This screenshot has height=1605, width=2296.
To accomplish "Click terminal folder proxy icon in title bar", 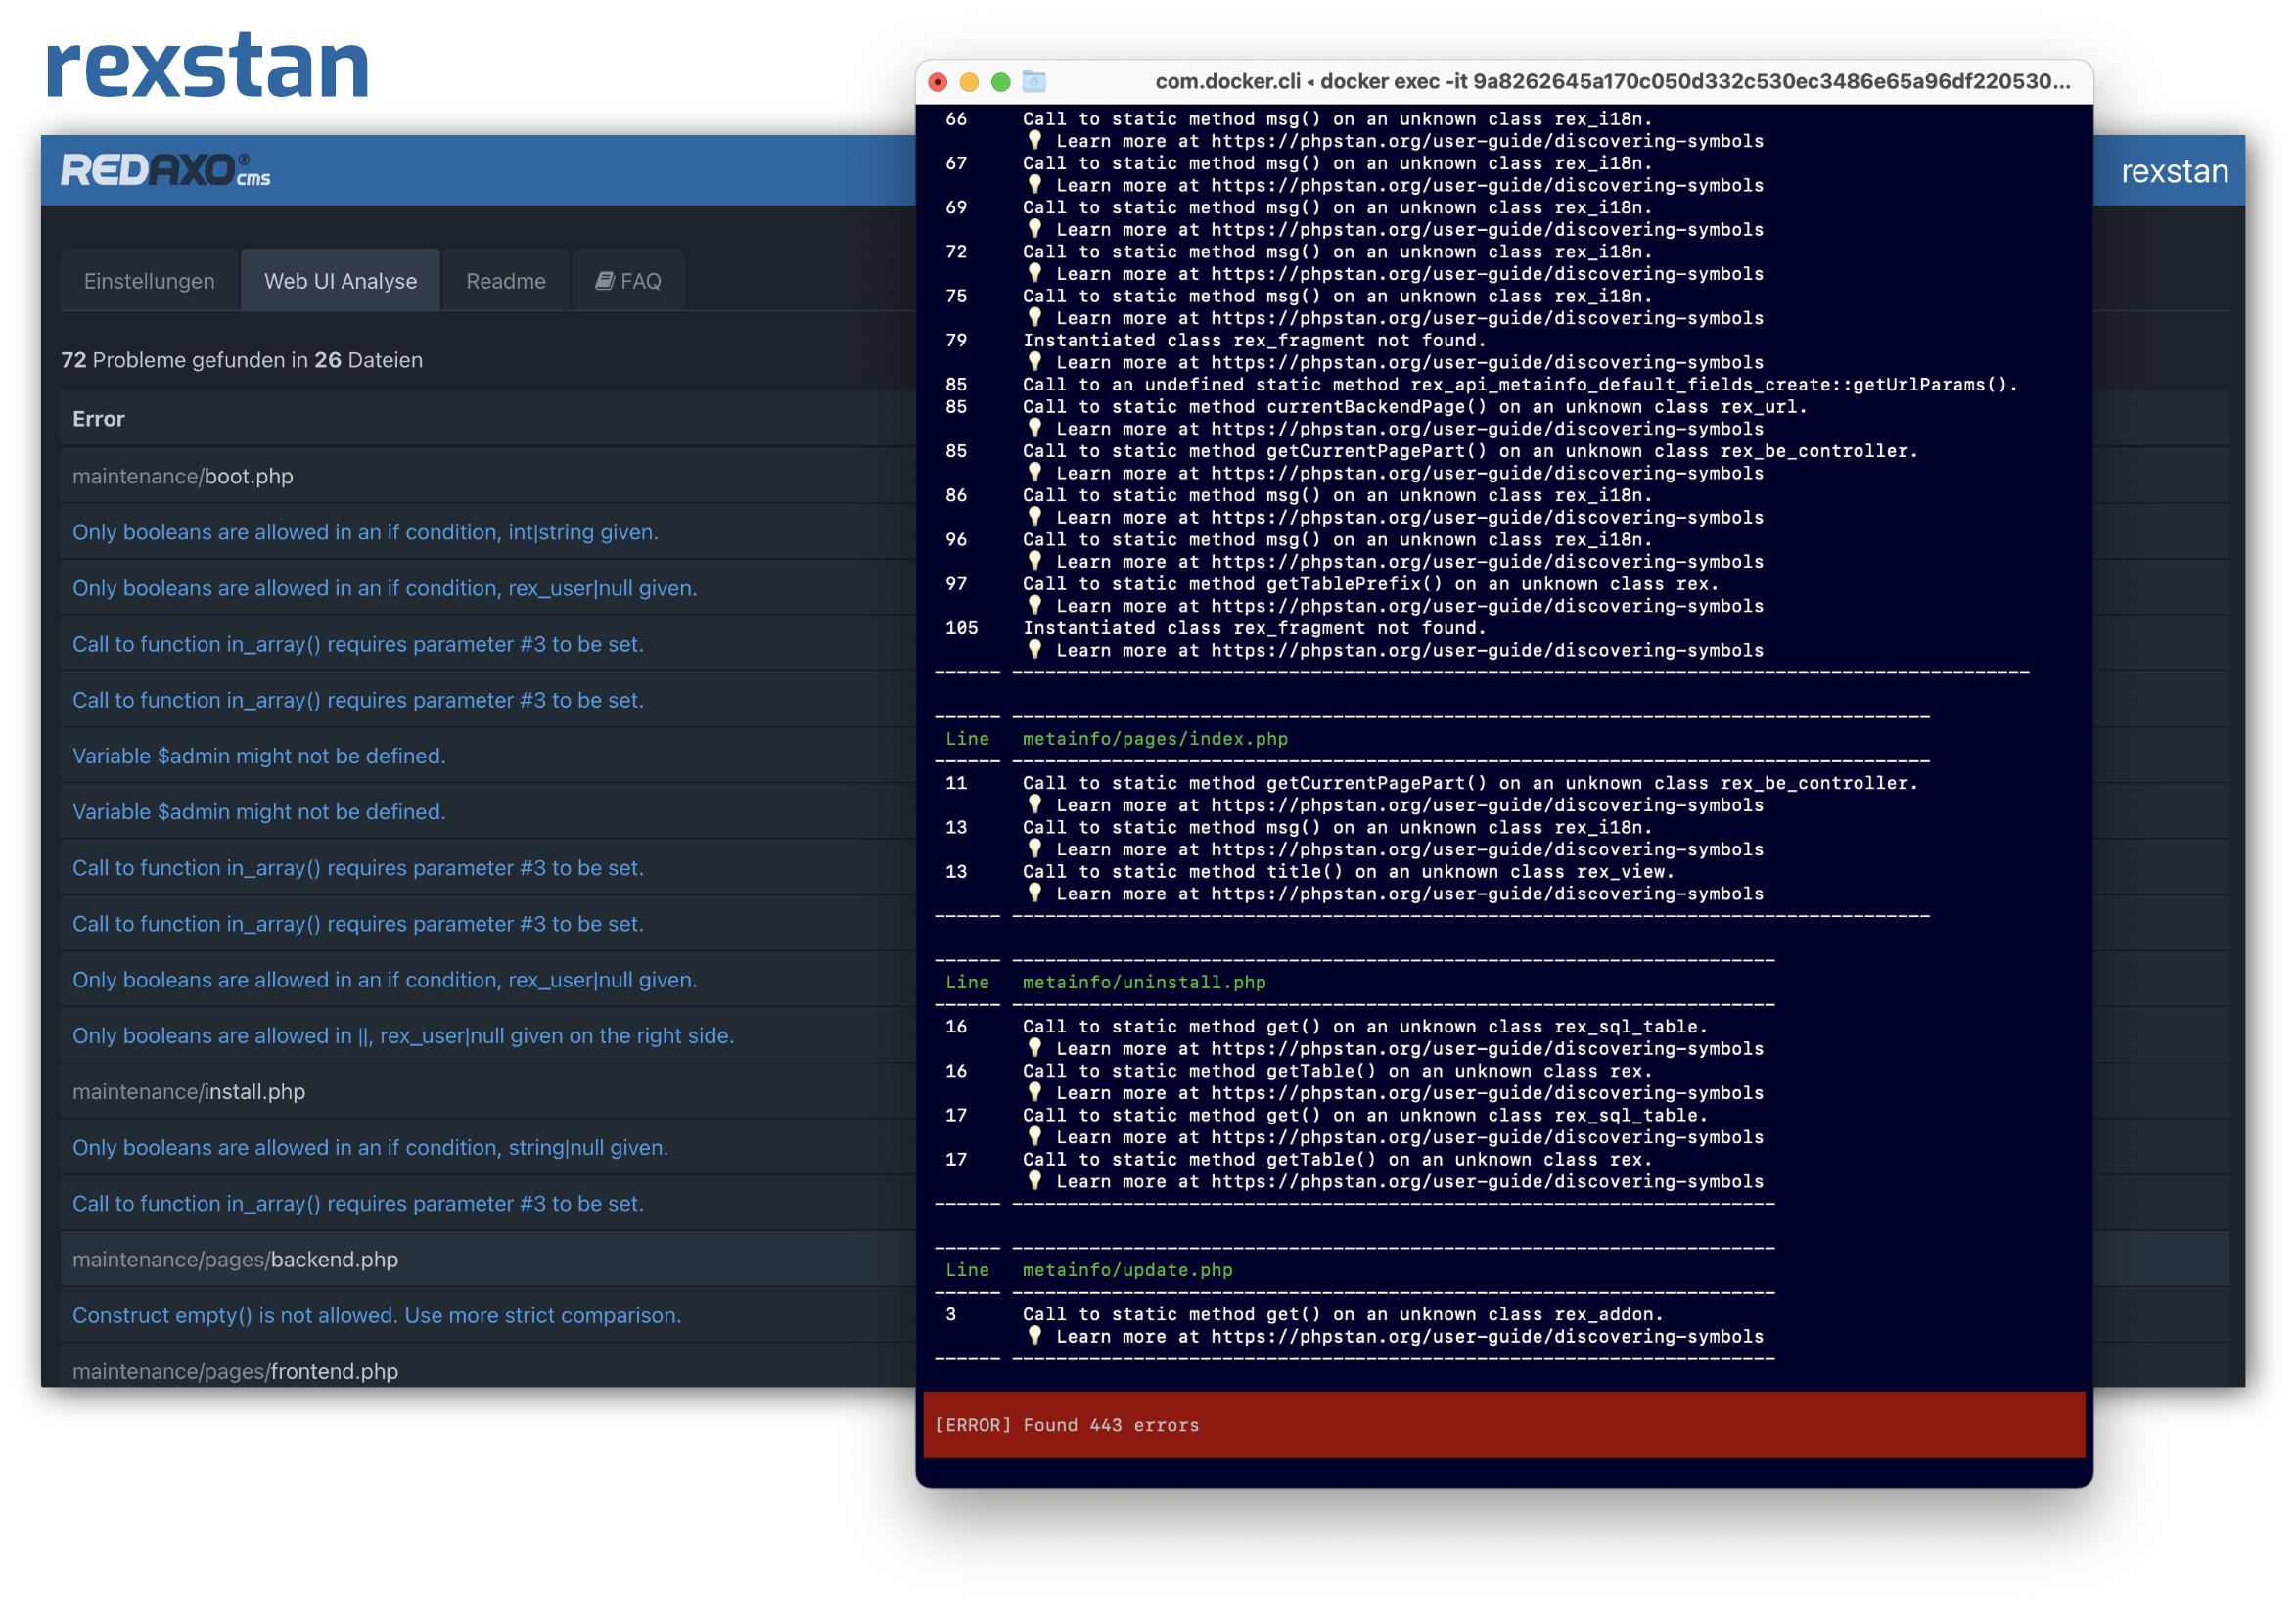I will coord(1034,82).
